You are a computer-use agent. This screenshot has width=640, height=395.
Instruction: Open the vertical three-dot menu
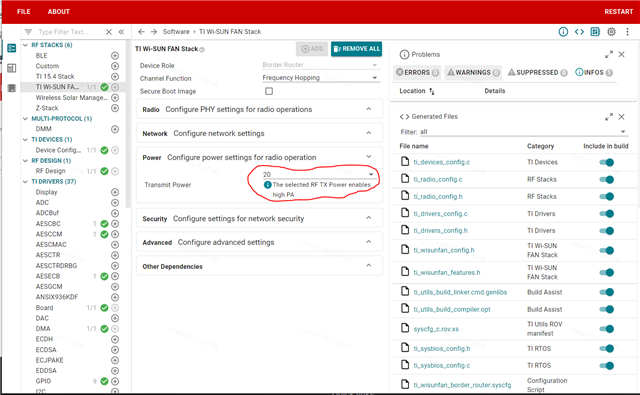pyautogui.click(x=627, y=32)
